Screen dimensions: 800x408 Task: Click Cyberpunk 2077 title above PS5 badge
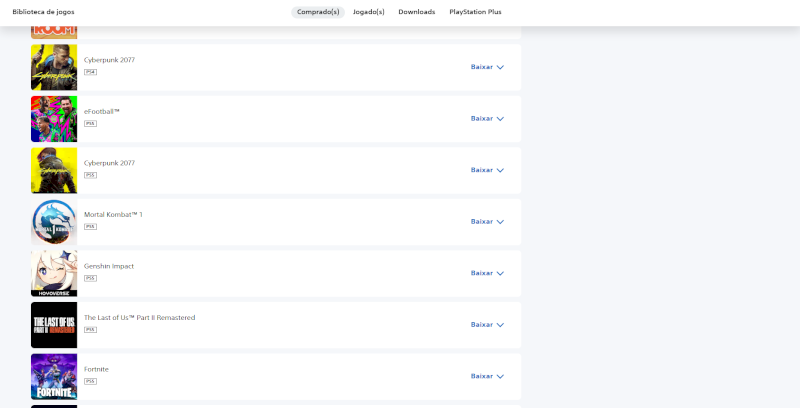click(x=109, y=163)
